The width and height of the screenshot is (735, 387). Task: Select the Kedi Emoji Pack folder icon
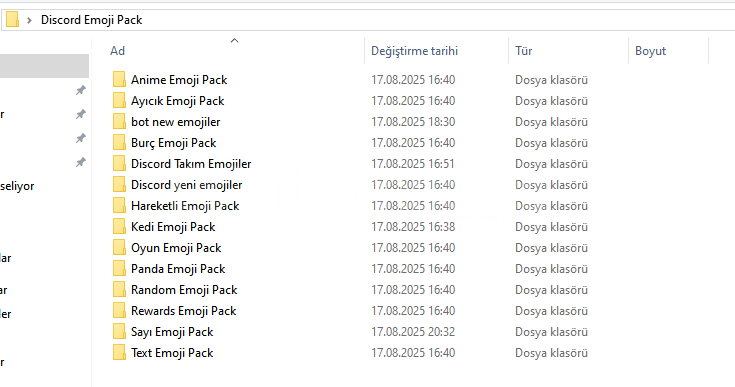(x=119, y=227)
